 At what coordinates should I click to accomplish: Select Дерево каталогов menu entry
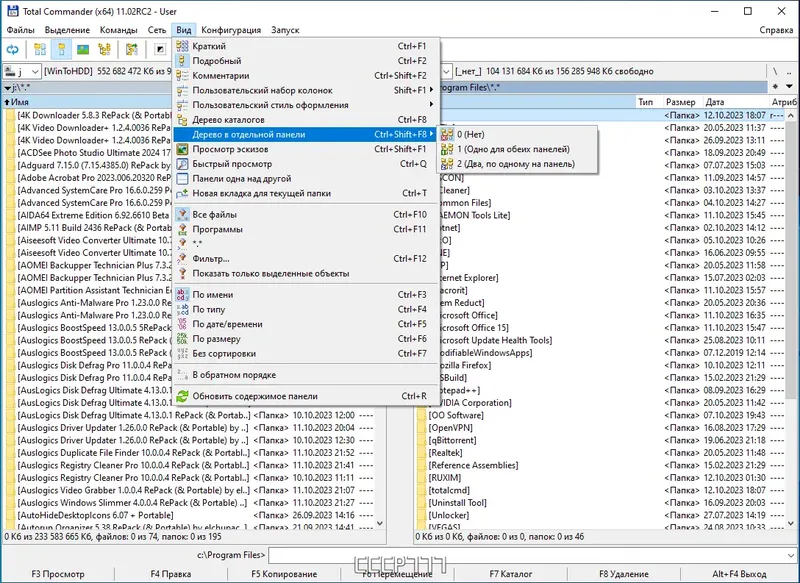(x=306, y=120)
